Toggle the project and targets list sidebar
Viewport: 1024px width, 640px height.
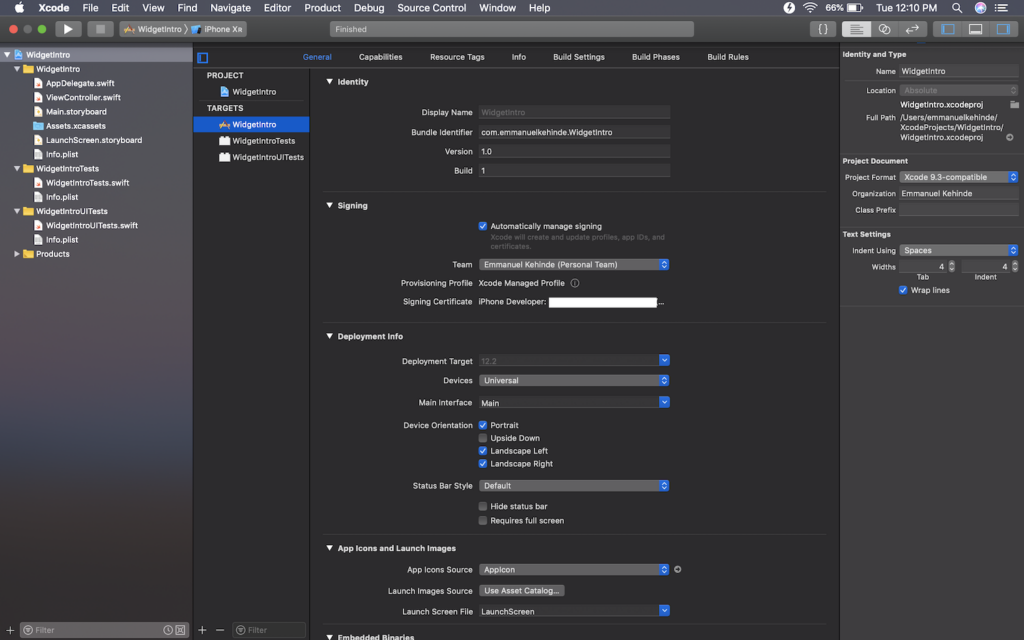(x=202, y=57)
